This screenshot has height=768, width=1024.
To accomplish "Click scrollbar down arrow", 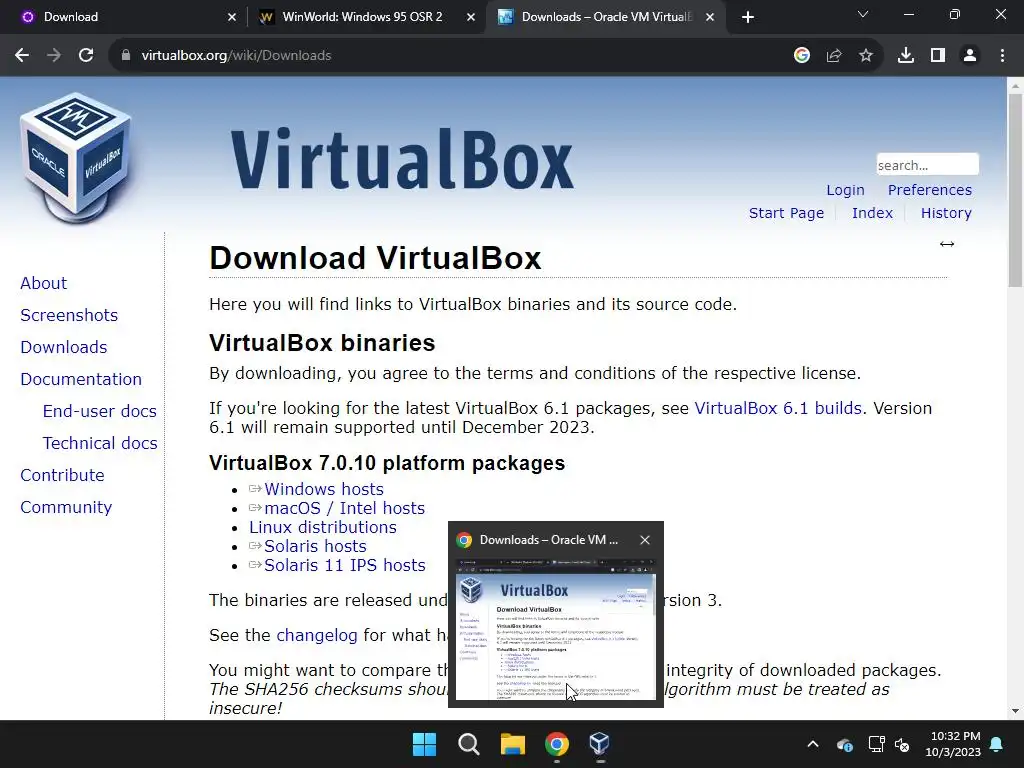I will 1015,711.
